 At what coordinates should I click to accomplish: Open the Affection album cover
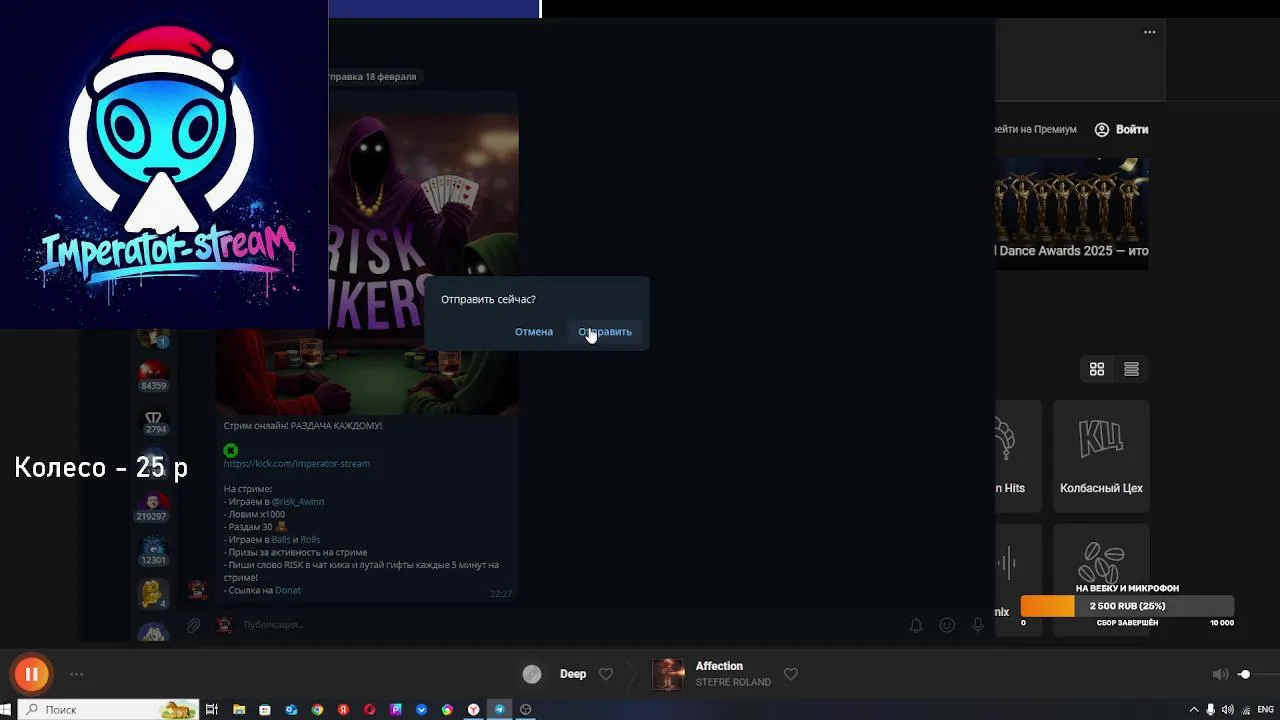pyautogui.click(x=668, y=674)
